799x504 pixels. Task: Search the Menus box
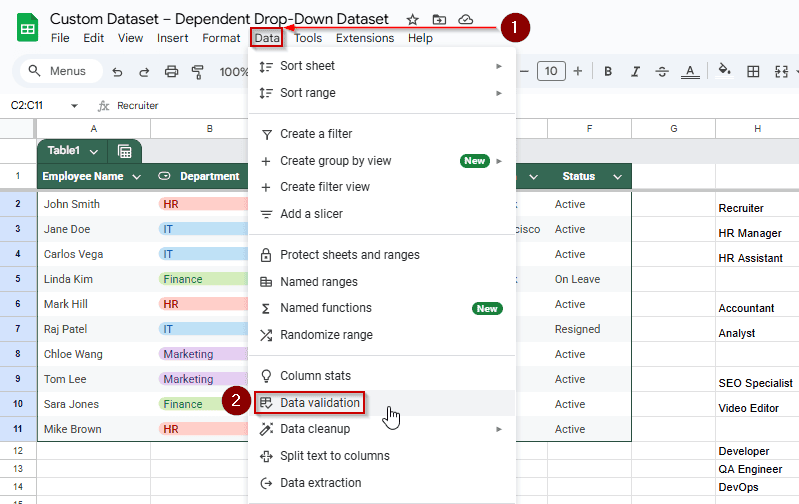61,71
